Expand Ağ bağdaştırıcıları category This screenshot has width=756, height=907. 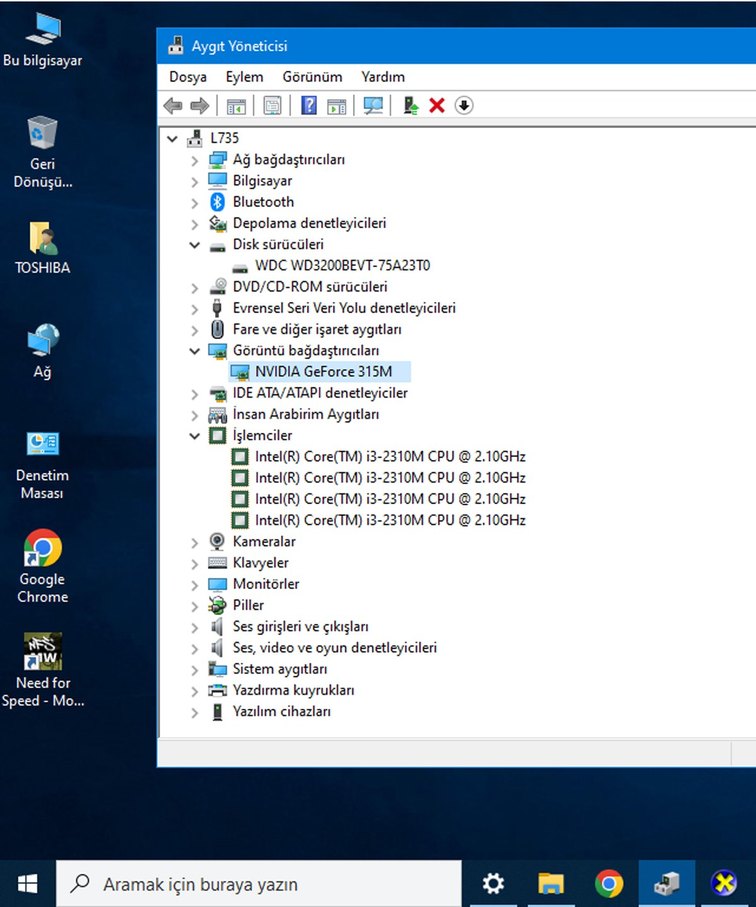click(195, 160)
